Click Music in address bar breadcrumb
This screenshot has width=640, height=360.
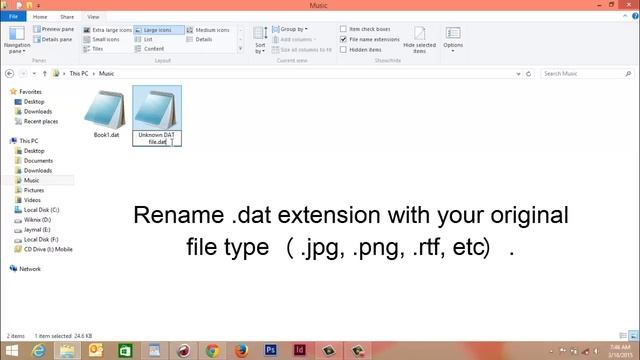tap(107, 73)
